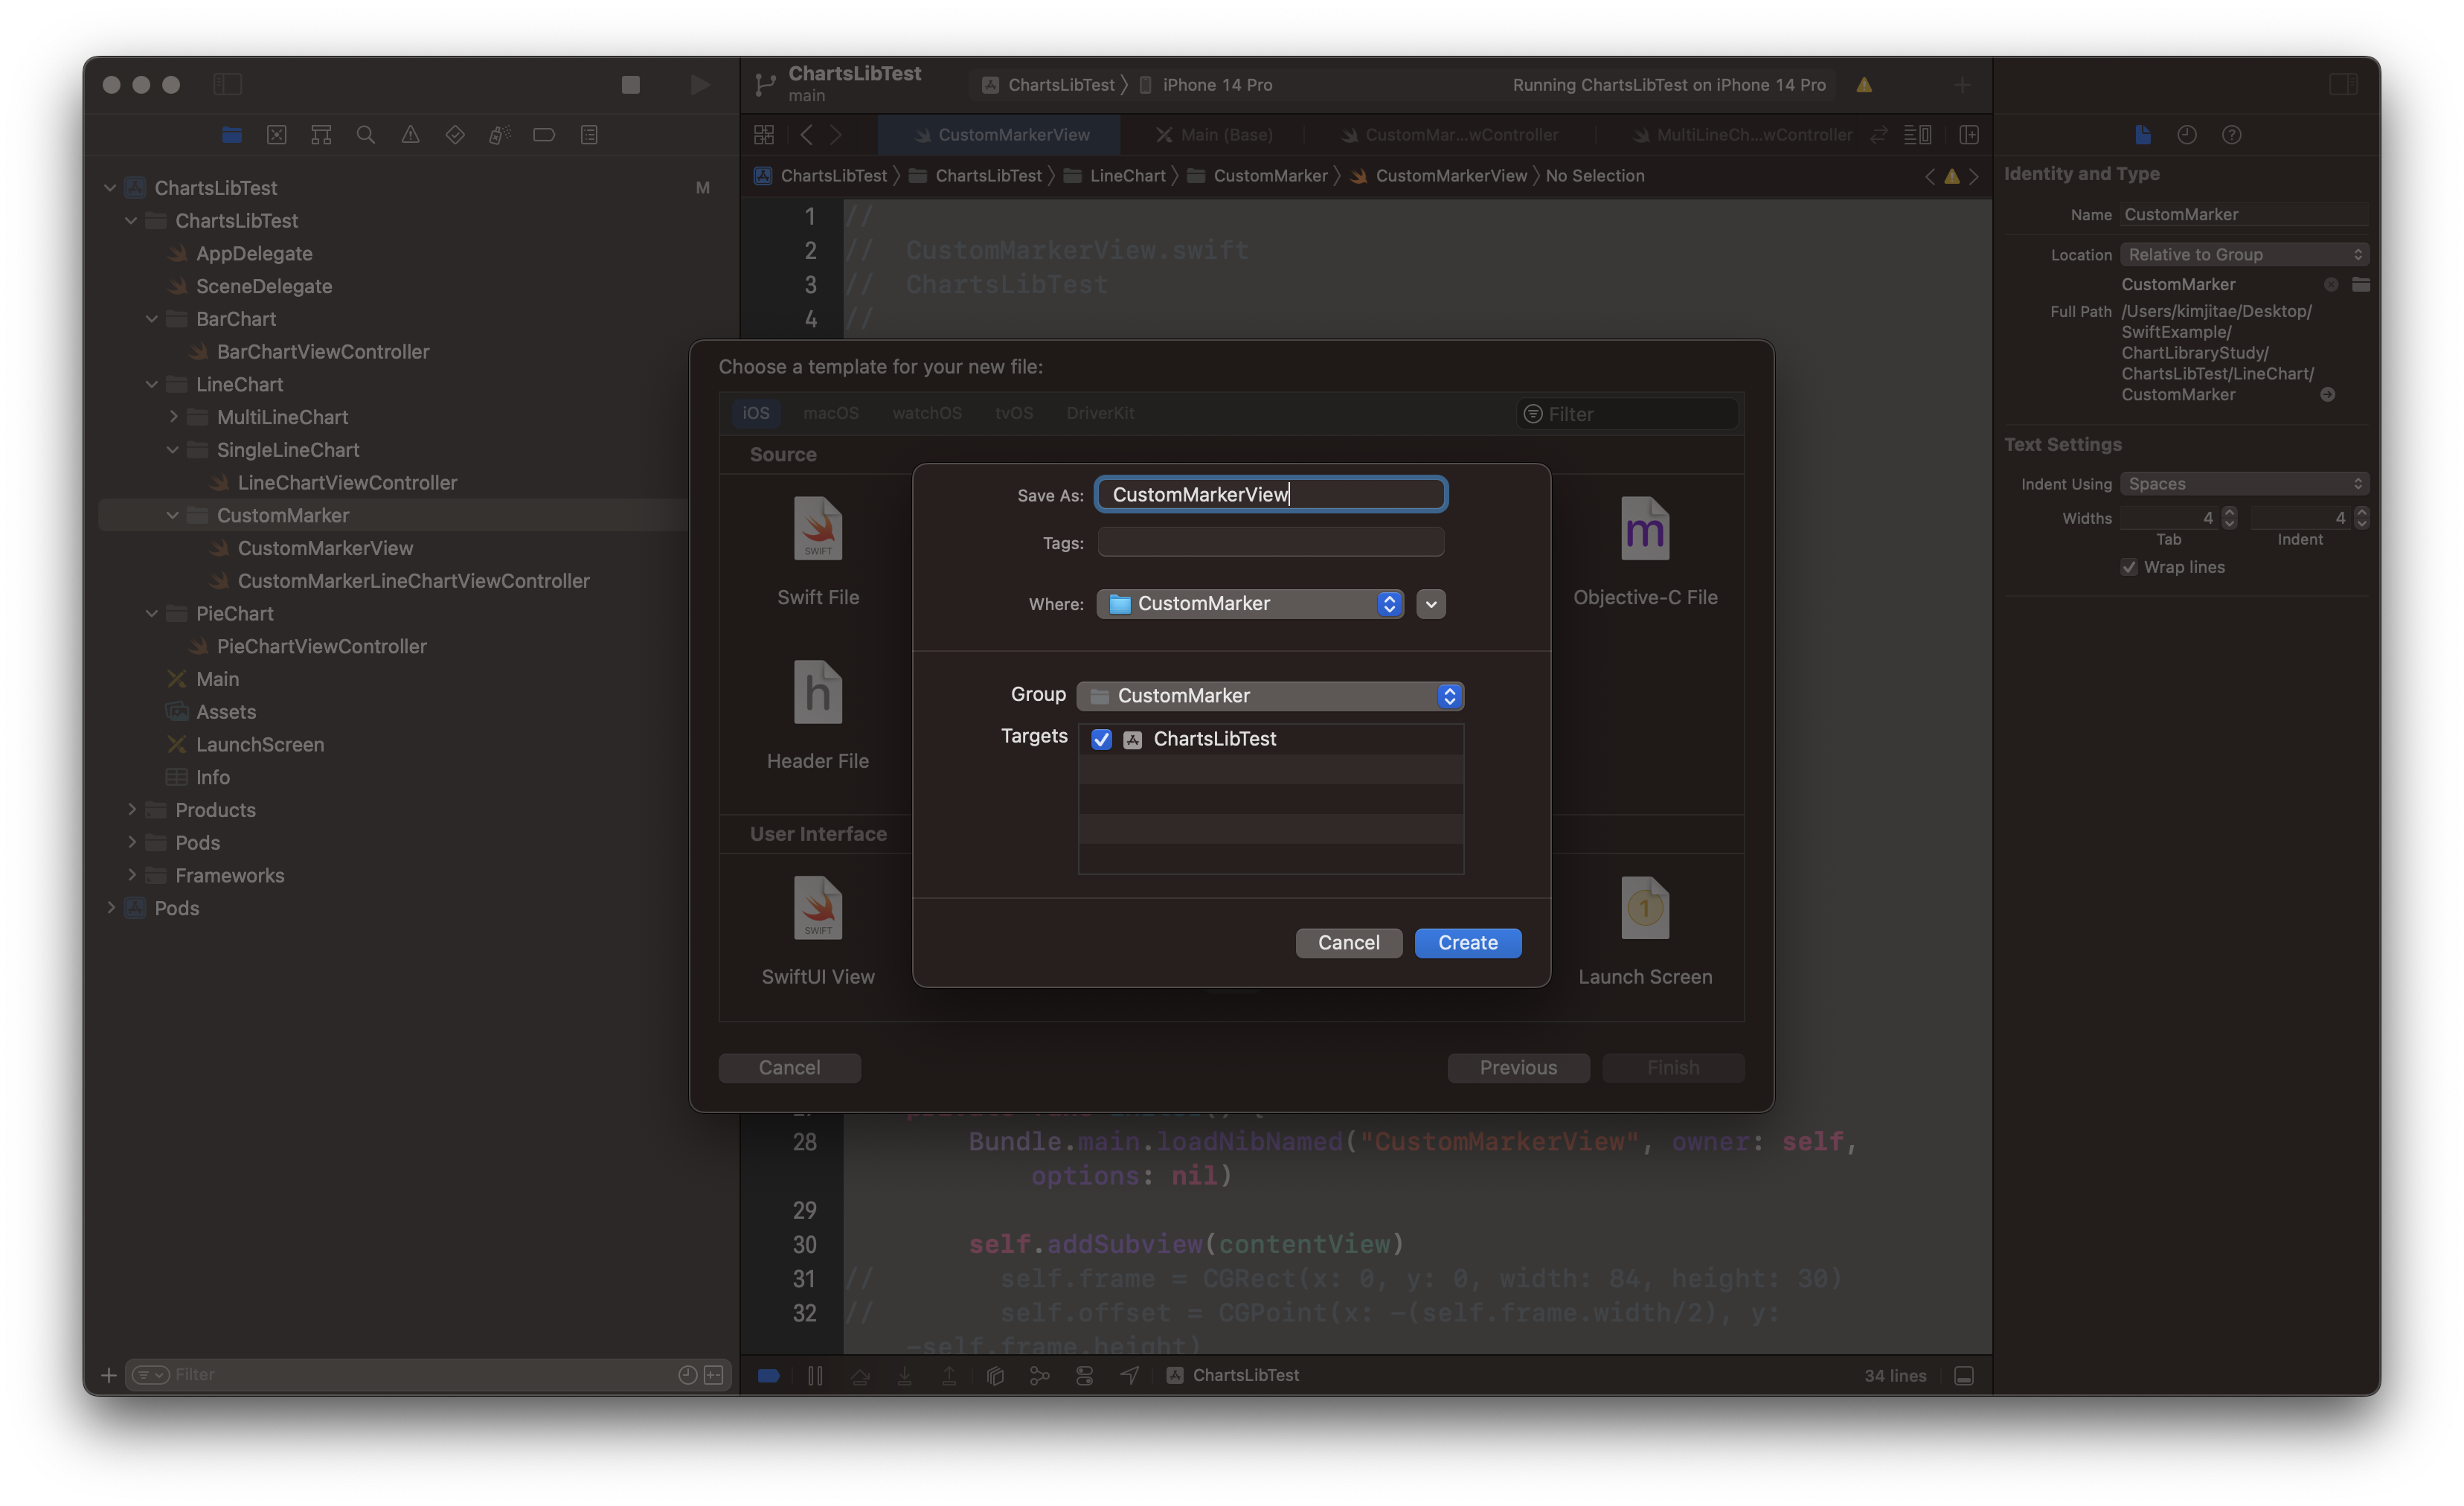Open the Where folder popup menu

point(1250,604)
